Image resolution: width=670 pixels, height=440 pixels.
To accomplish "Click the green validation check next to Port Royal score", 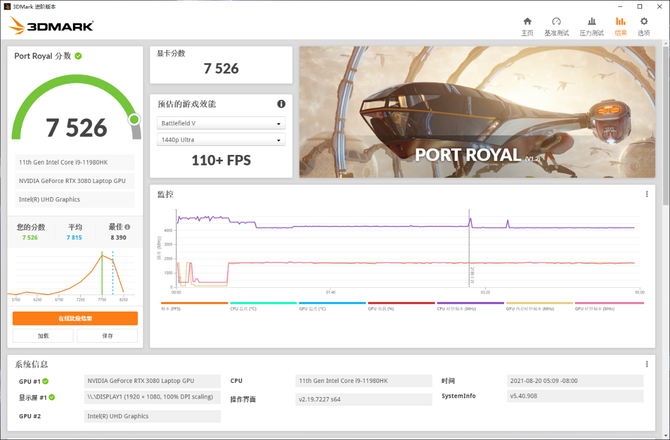I will (78, 56).
